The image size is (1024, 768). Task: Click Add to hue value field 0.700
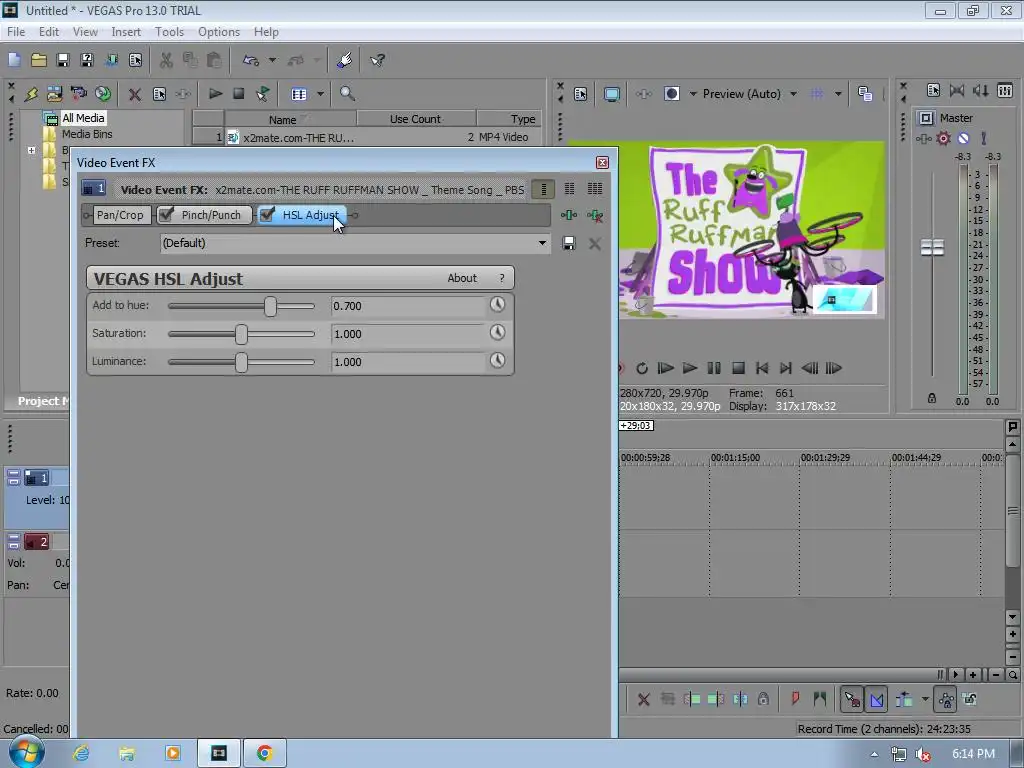coord(408,306)
